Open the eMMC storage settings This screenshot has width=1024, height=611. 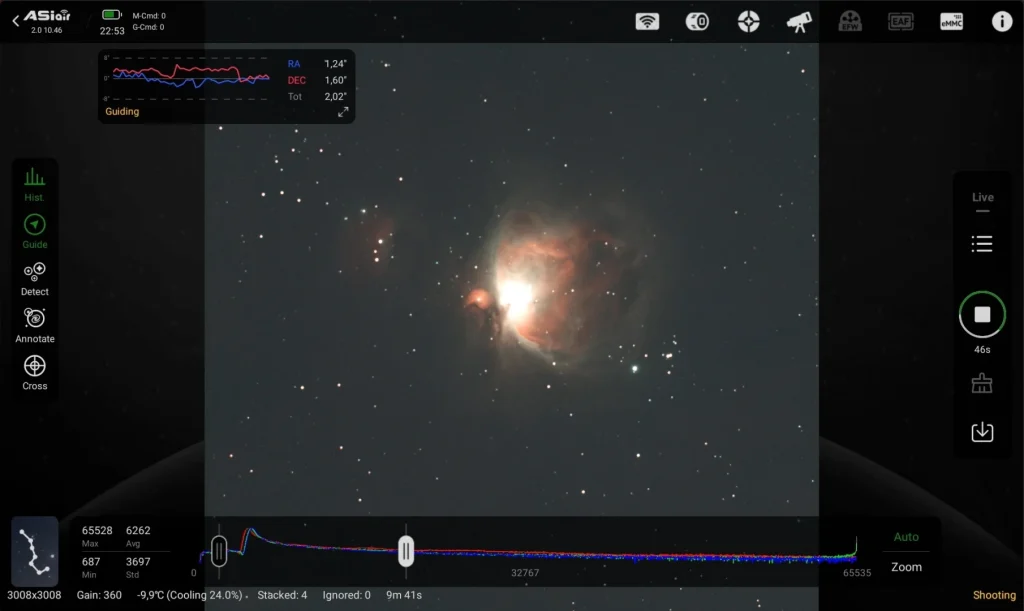951,21
